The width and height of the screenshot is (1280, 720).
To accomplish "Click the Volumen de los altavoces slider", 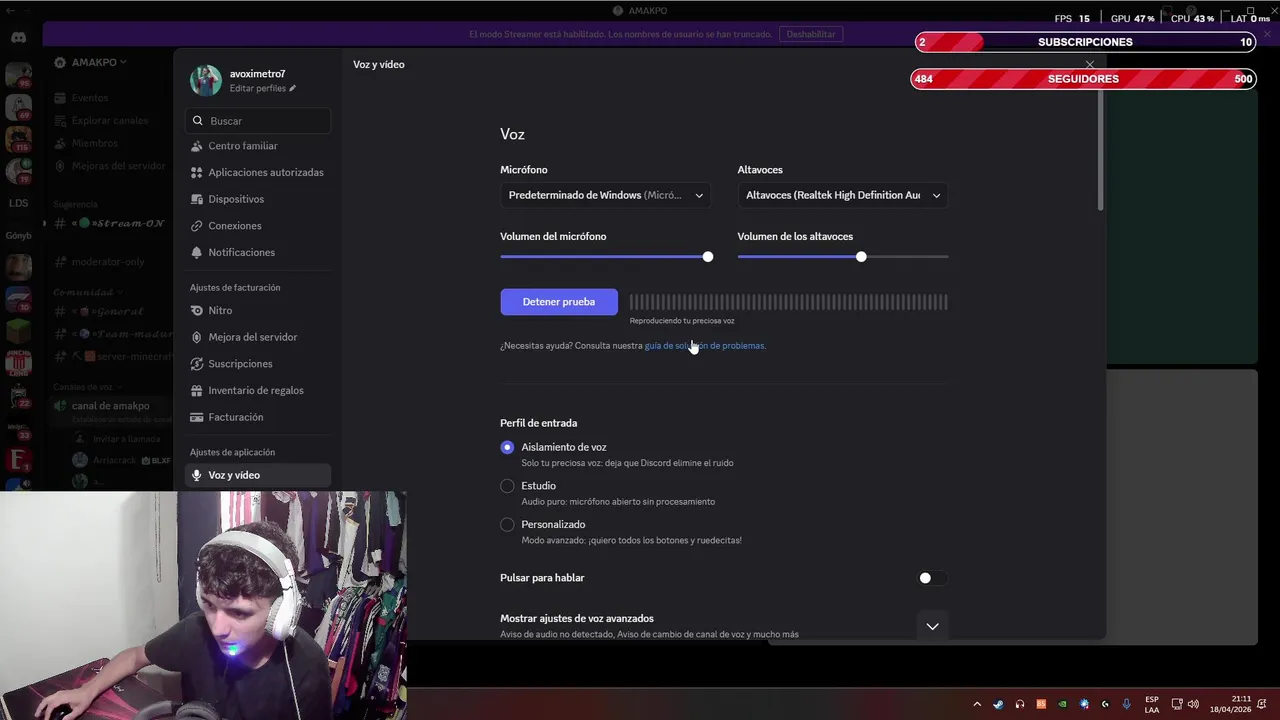I will (x=843, y=257).
